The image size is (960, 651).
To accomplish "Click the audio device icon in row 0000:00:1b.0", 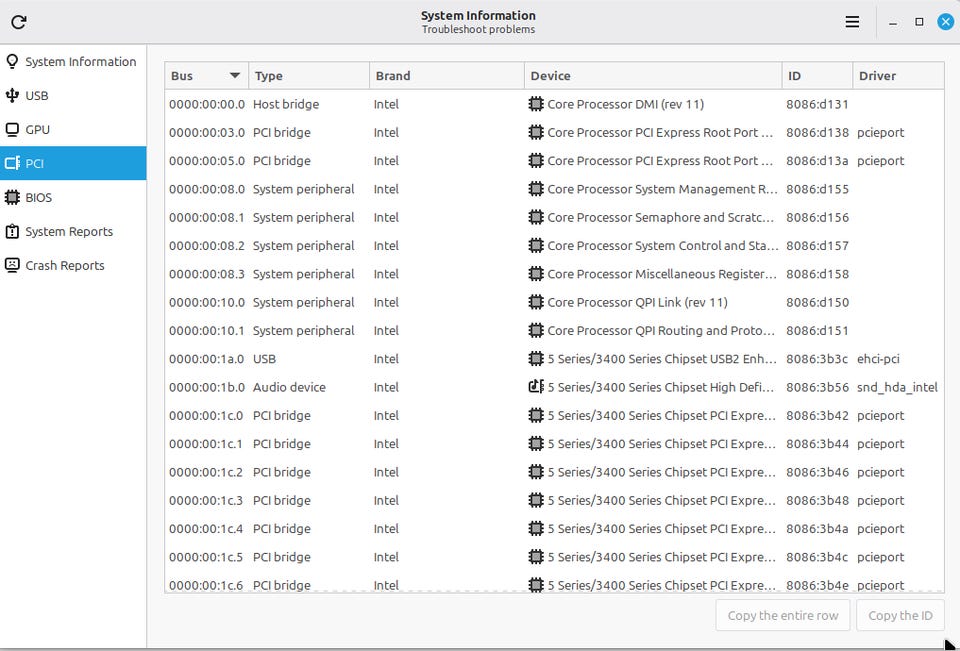I will [536, 387].
